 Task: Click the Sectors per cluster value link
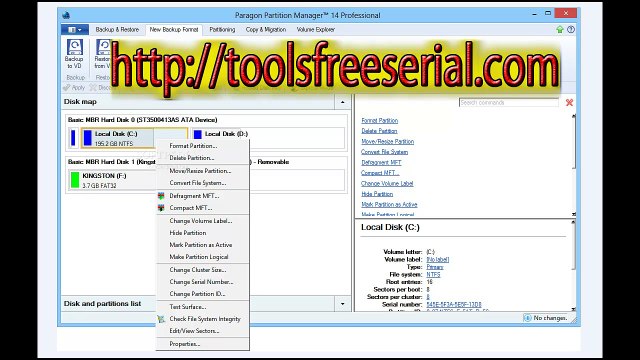(x=428, y=297)
